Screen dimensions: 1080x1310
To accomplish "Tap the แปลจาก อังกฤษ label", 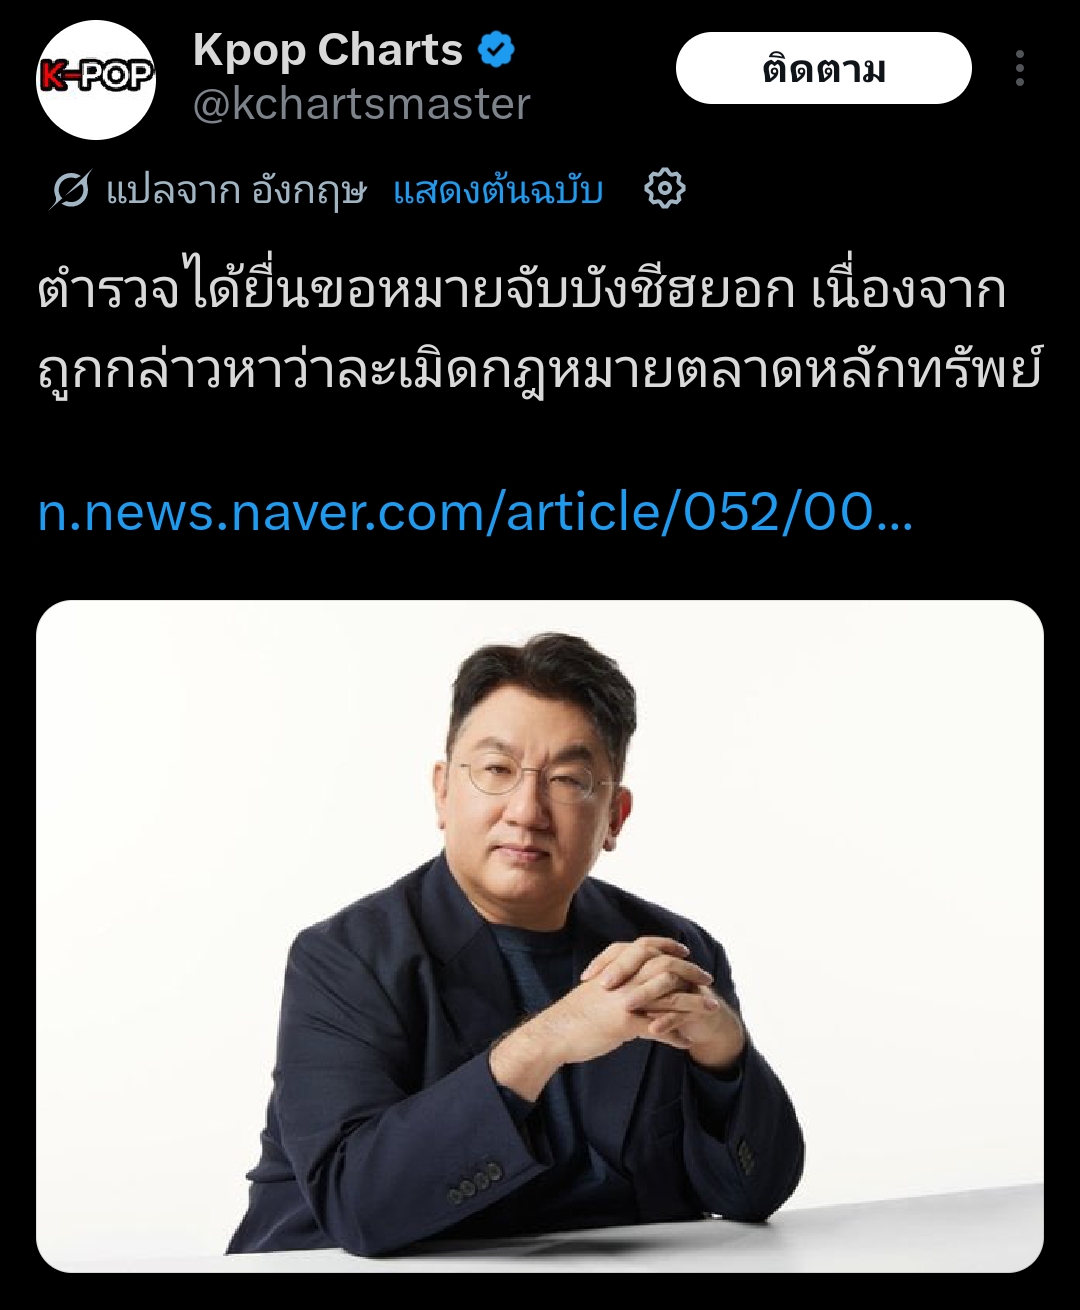I will click(237, 190).
